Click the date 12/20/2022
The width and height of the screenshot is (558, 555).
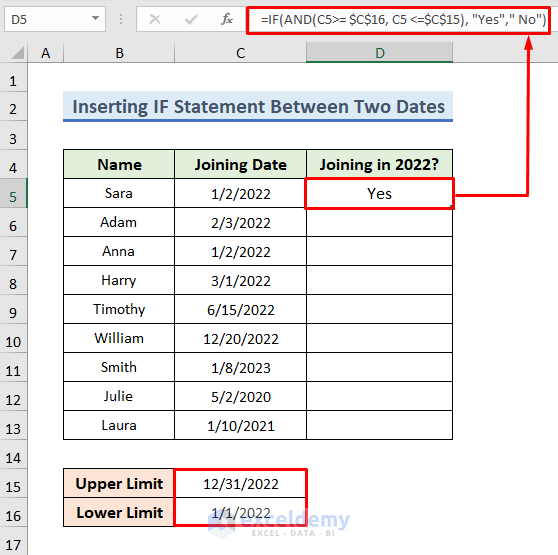click(x=241, y=339)
